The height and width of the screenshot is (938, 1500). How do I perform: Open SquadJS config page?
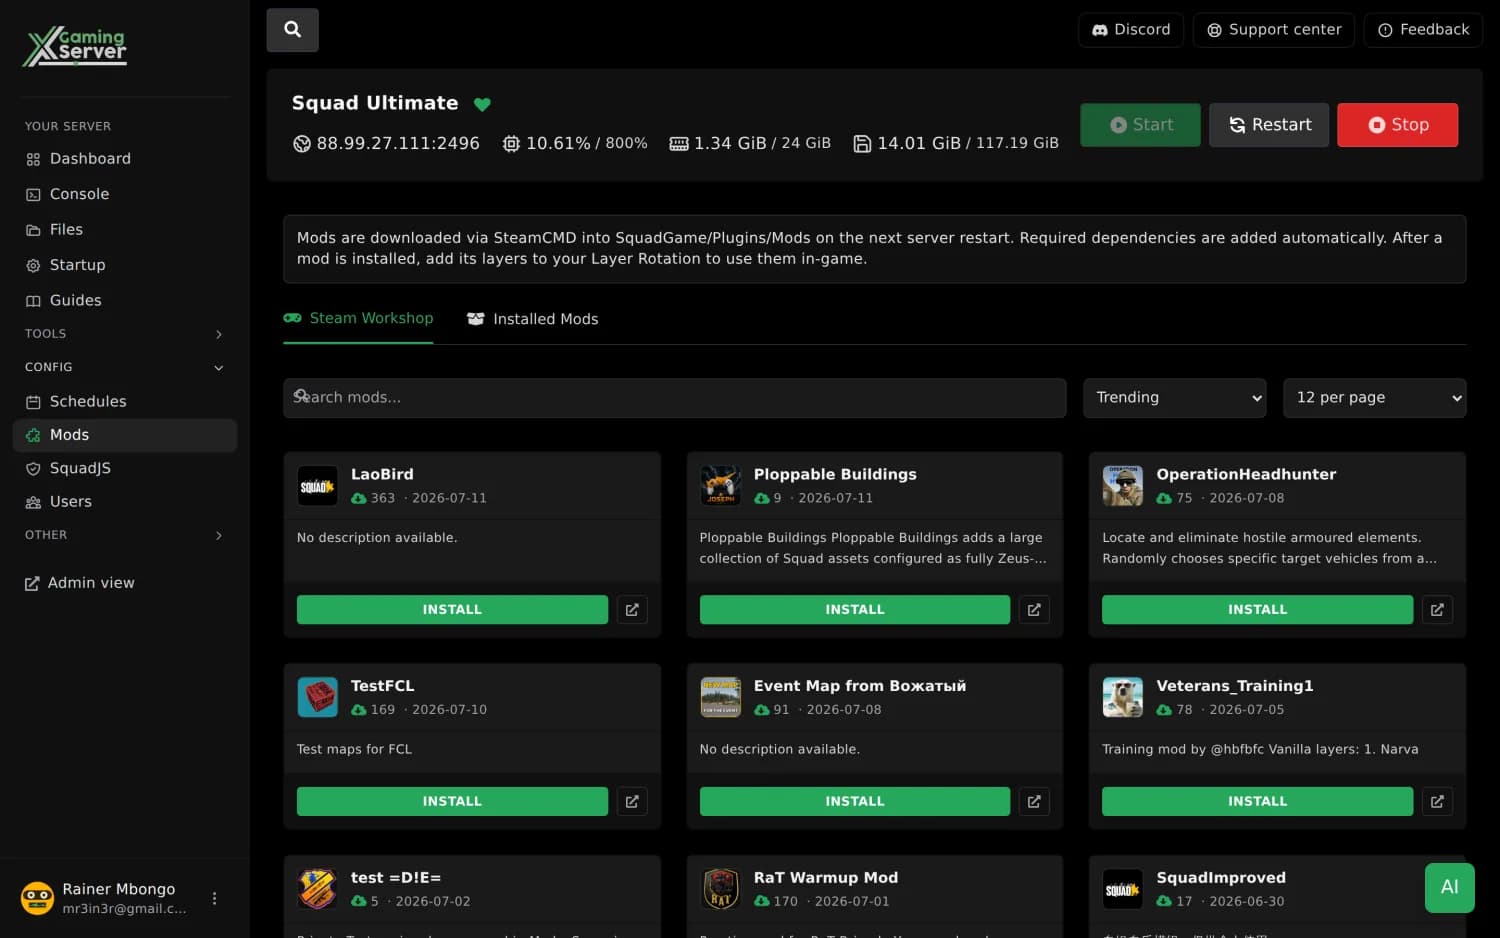click(125, 468)
